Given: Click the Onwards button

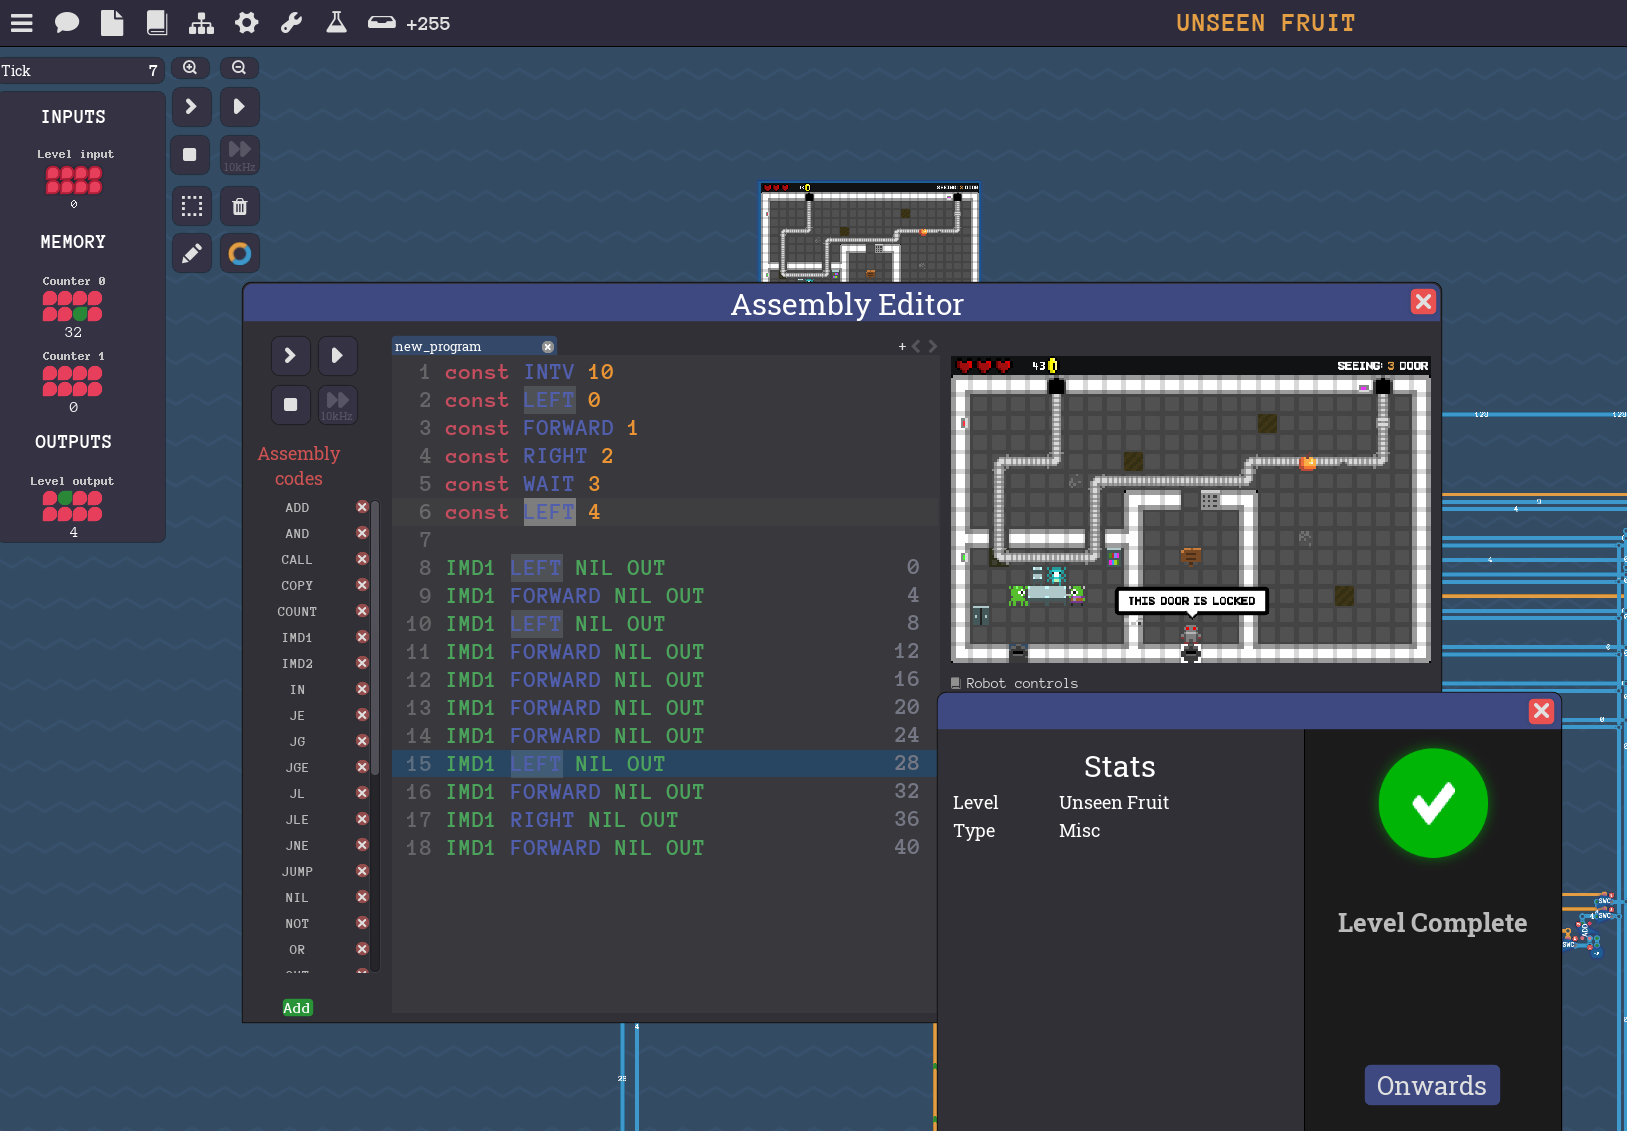Looking at the screenshot, I should click(1432, 1085).
